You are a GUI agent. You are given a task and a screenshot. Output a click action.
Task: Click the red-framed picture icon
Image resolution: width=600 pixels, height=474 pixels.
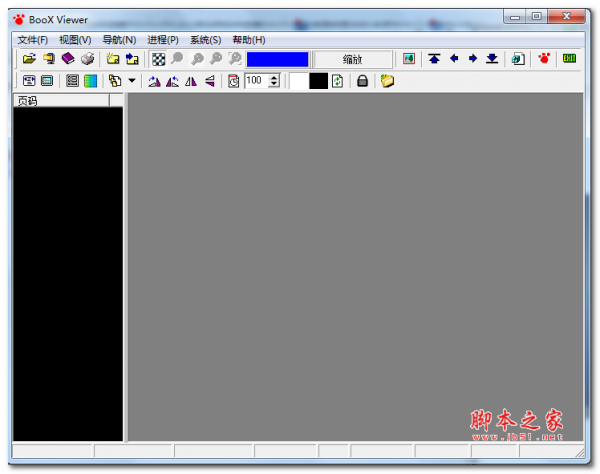pyautogui.click(x=409, y=59)
